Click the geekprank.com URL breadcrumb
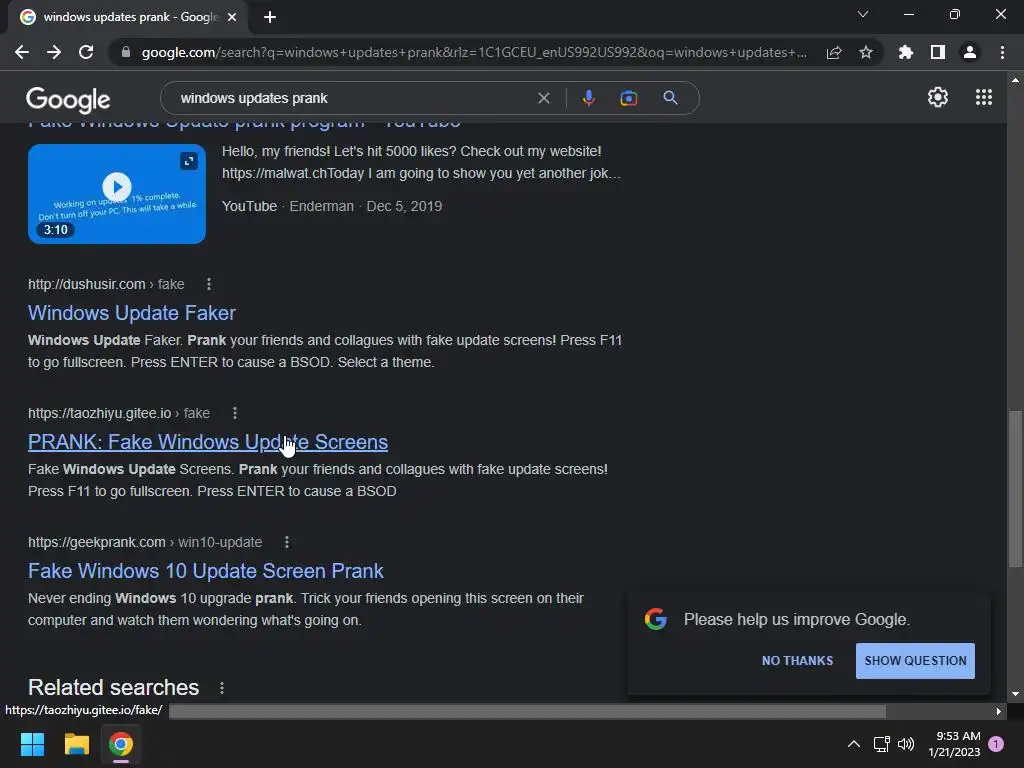1024x768 pixels. pyautogui.click(x=145, y=542)
